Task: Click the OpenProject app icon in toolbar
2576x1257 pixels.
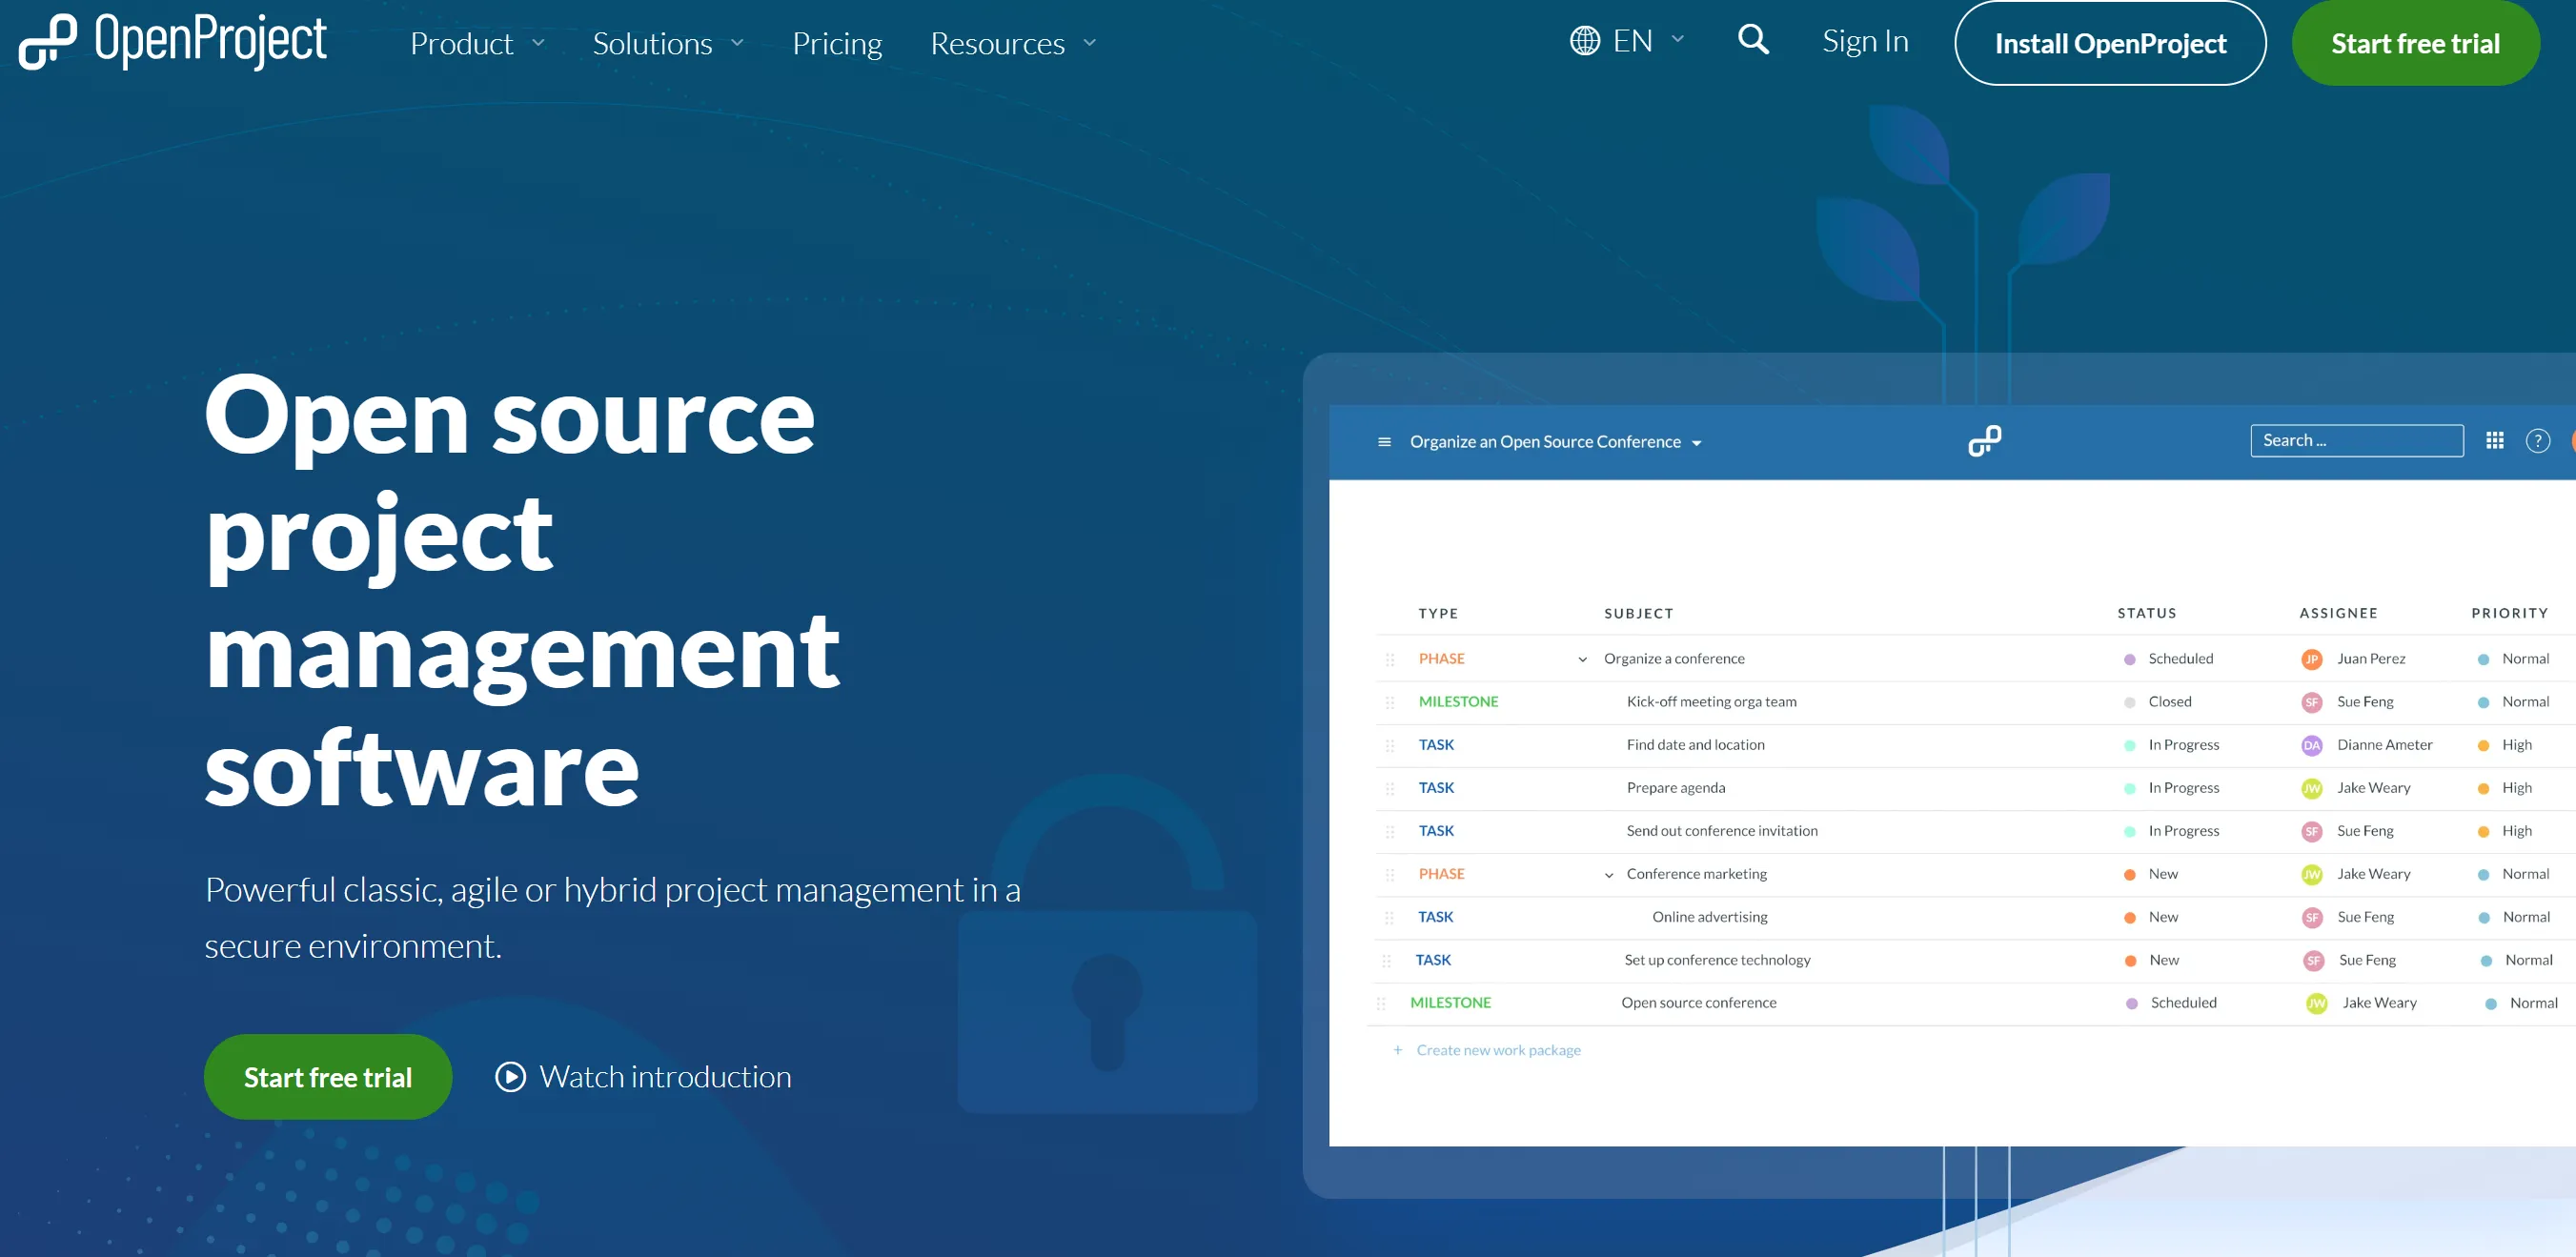Action: pos(1984,440)
